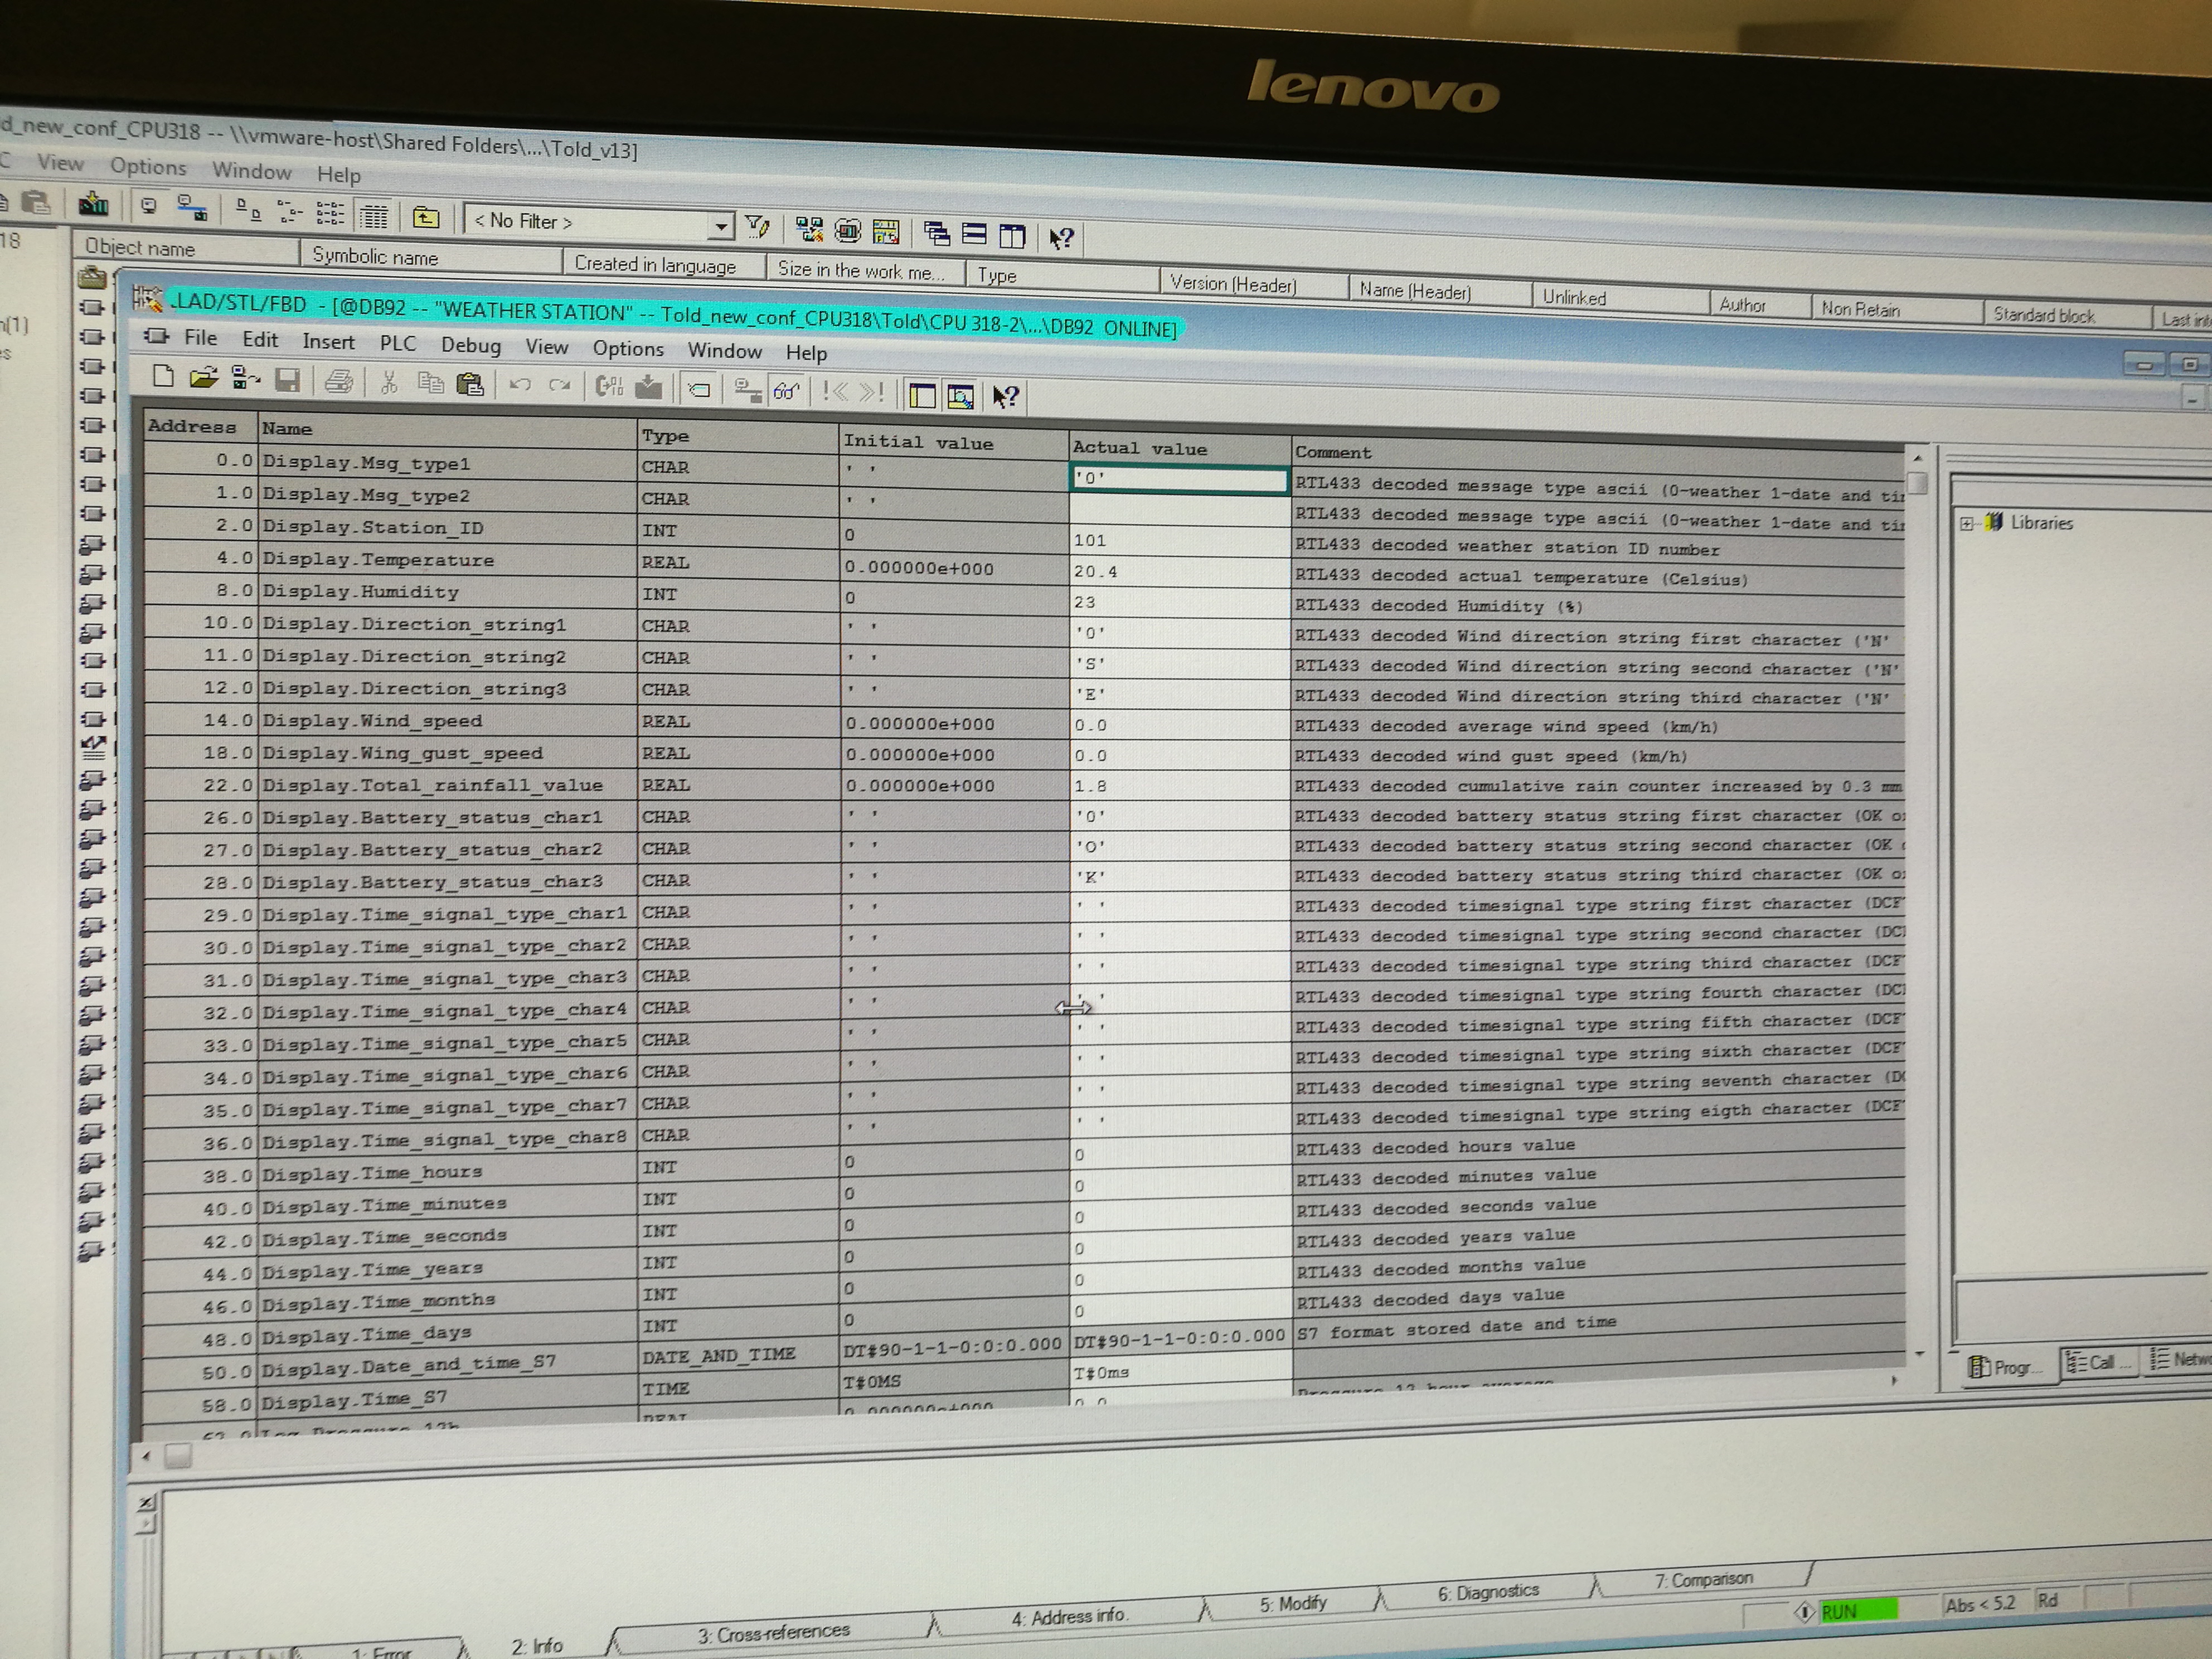
Task: Click the actual value 101 for Station_ID
Action: coord(1180,541)
